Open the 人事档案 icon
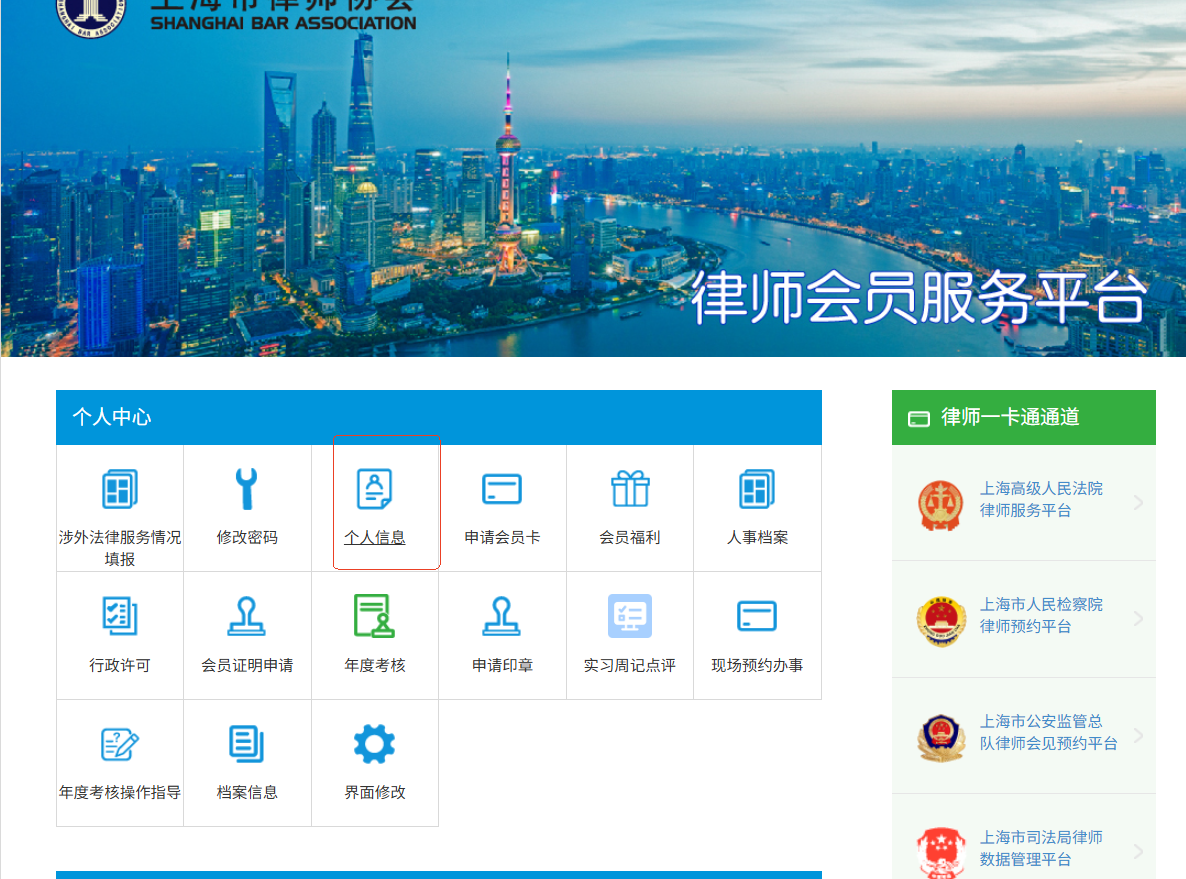This screenshot has height=879, width=1186. click(757, 489)
